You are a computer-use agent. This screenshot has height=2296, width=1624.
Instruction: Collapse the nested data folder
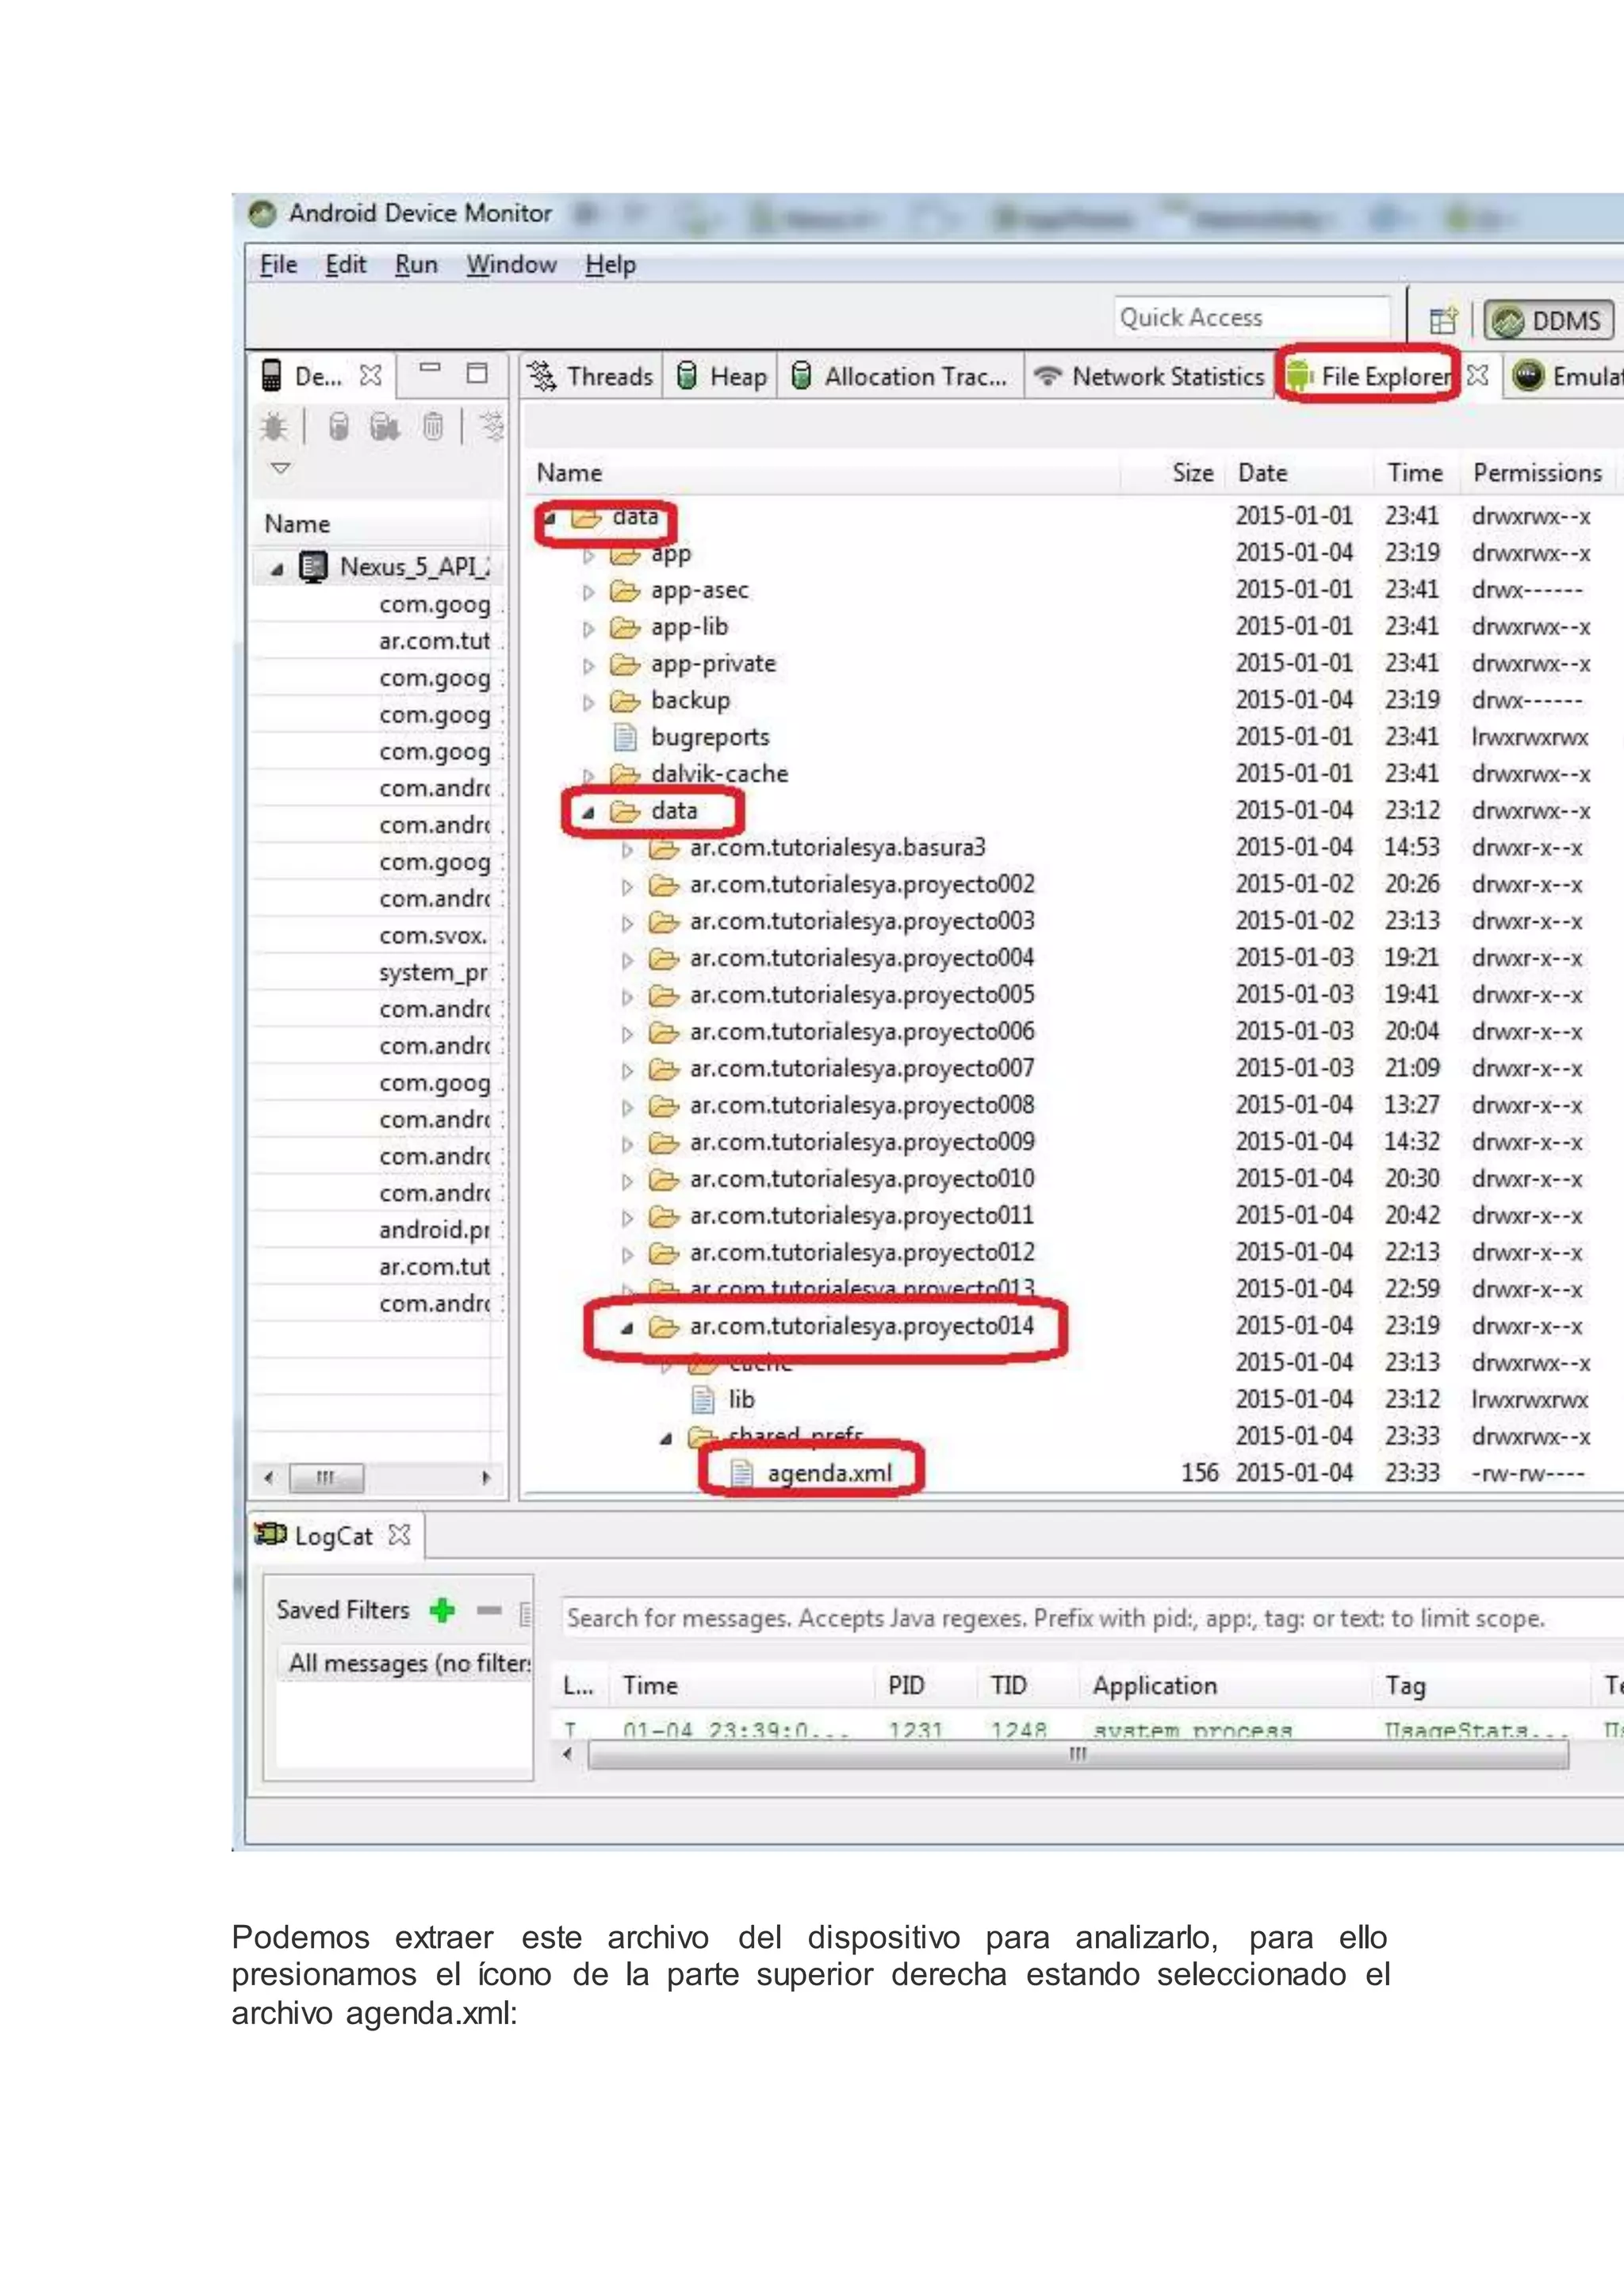coord(588,812)
